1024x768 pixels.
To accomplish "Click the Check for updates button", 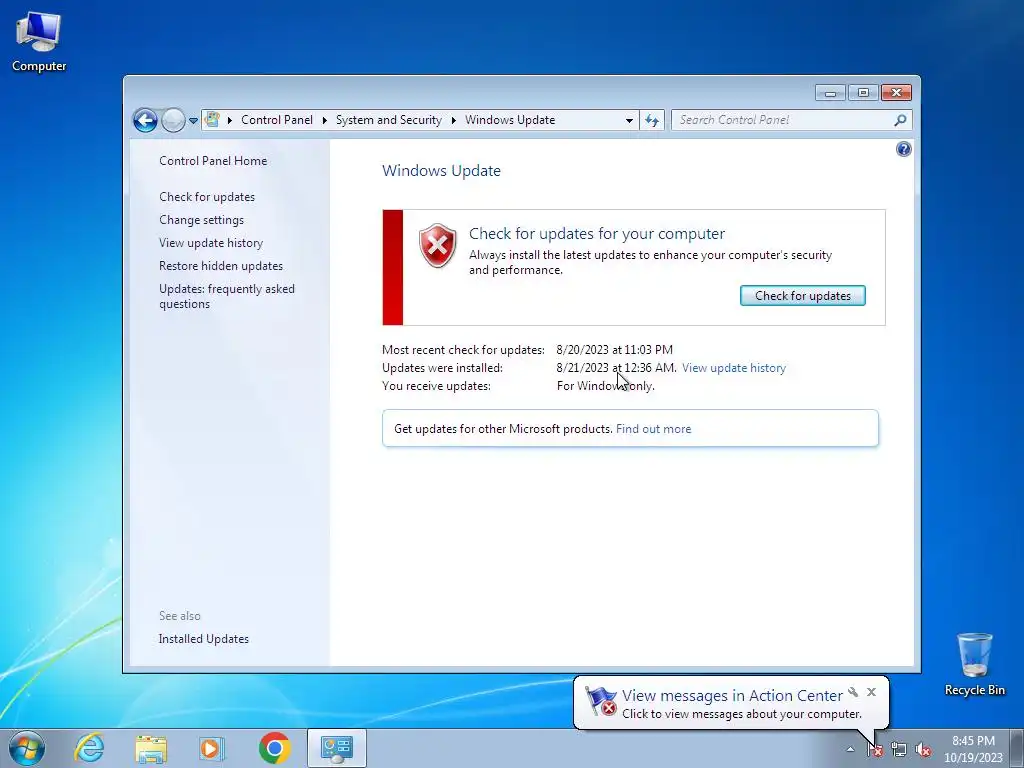I will pos(803,296).
